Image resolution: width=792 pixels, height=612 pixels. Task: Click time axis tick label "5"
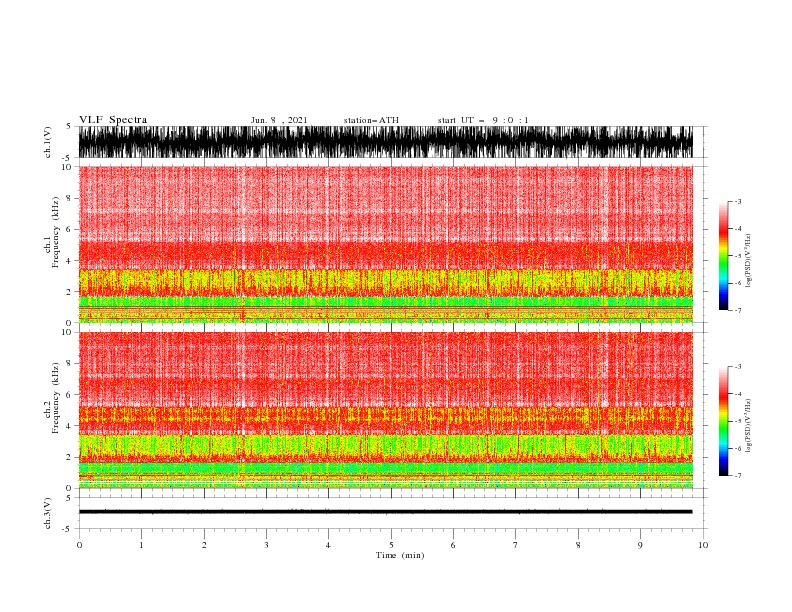click(x=391, y=545)
